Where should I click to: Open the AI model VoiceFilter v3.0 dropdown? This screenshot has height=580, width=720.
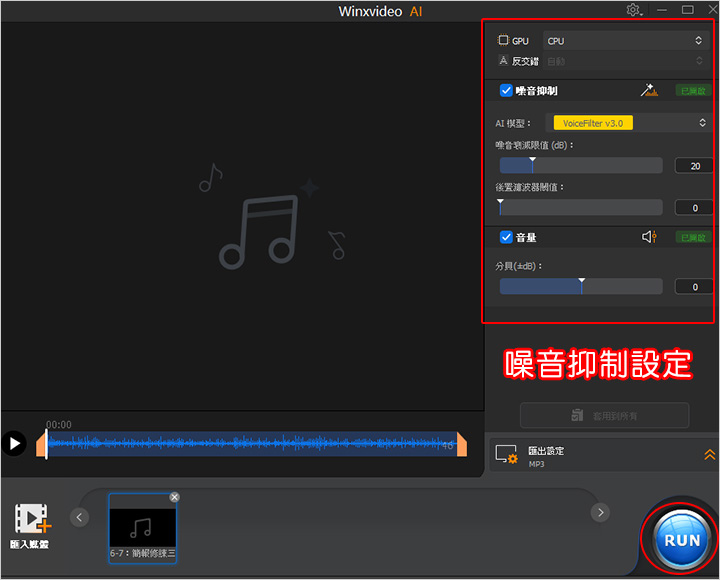(629, 123)
